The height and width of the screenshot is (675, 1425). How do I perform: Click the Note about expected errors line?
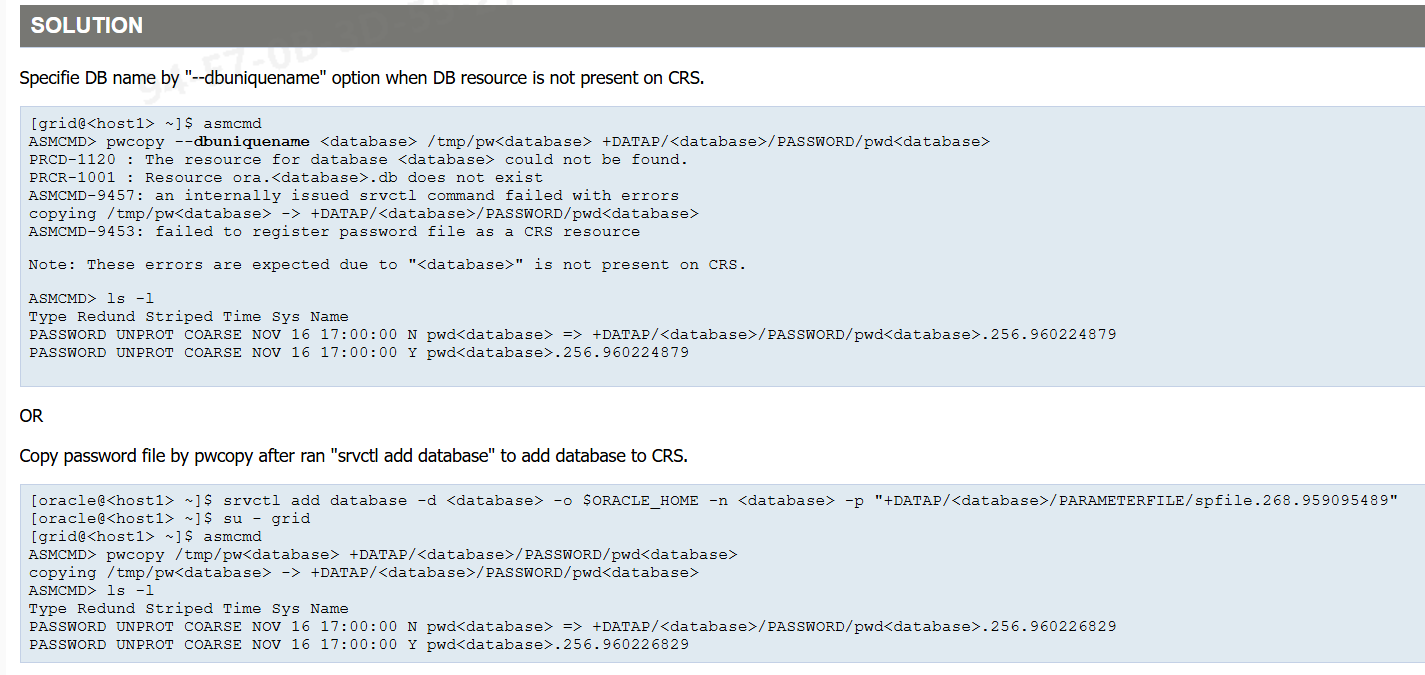click(x=387, y=265)
